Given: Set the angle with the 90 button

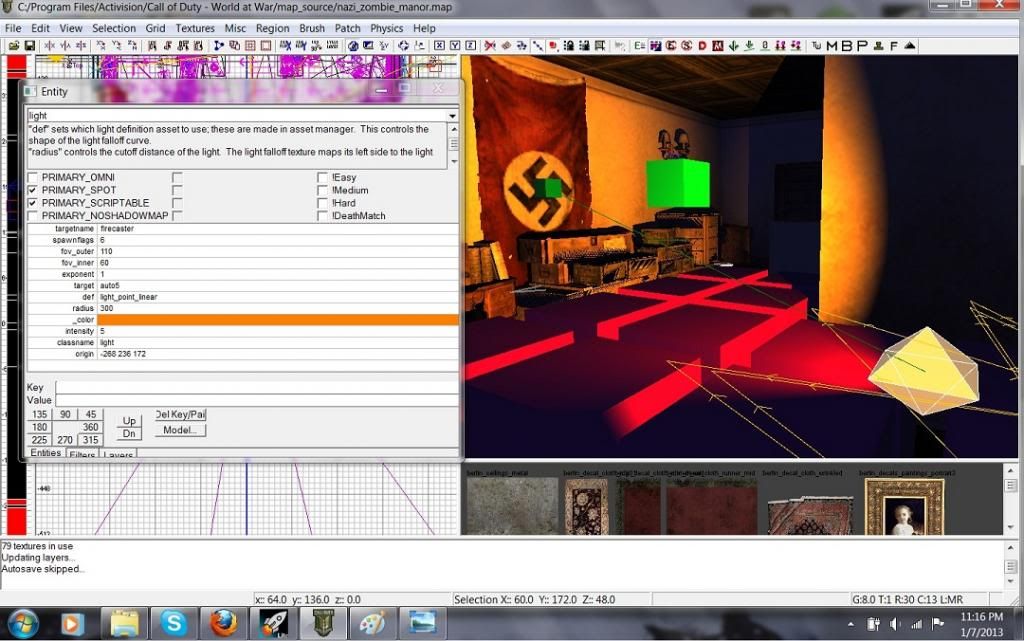Looking at the screenshot, I should coord(65,414).
